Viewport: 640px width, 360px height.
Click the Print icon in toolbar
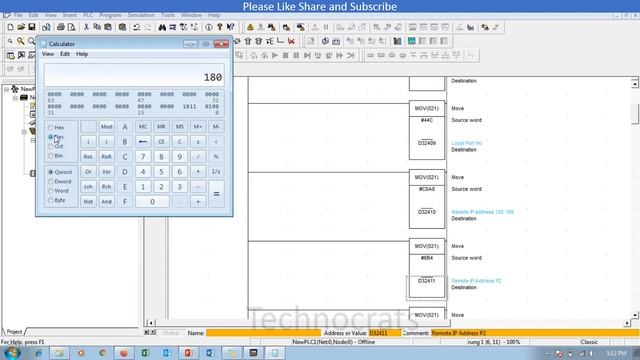pos(61,27)
